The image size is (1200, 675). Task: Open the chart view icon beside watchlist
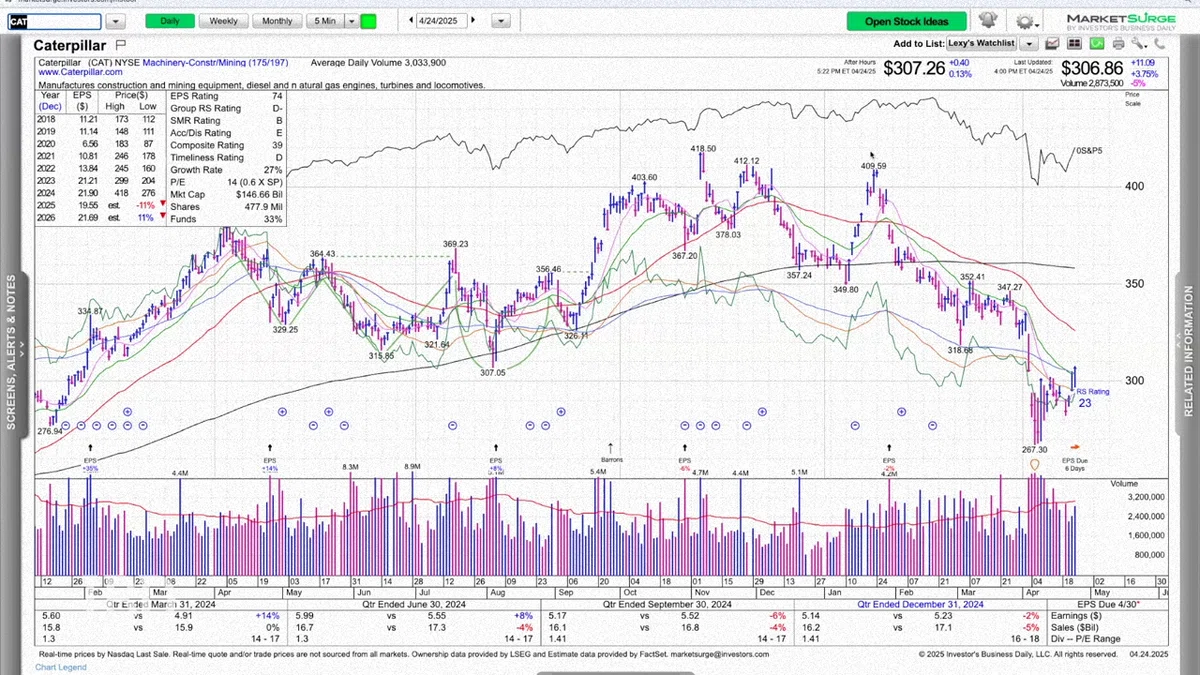point(1052,43)
